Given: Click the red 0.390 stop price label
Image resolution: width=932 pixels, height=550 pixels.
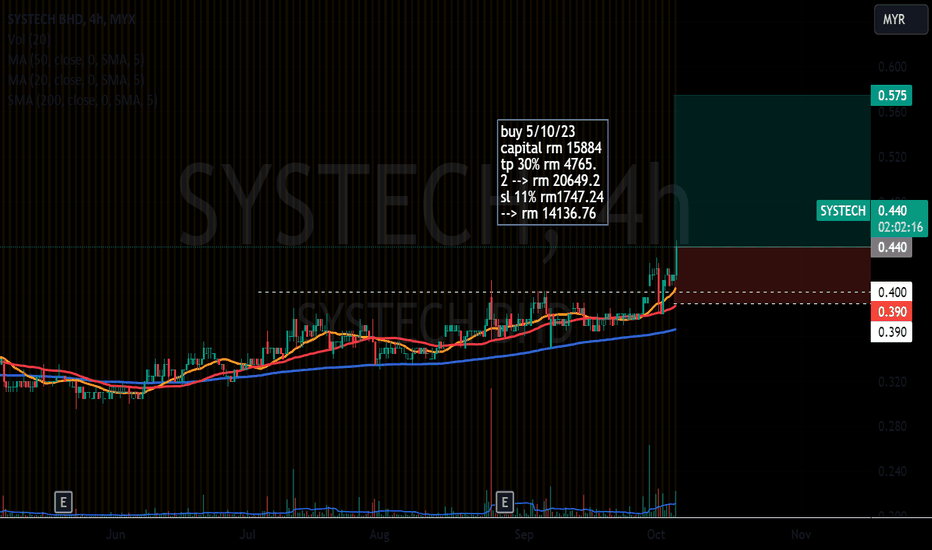Looking at the screenshot, I should click(892, 312).
